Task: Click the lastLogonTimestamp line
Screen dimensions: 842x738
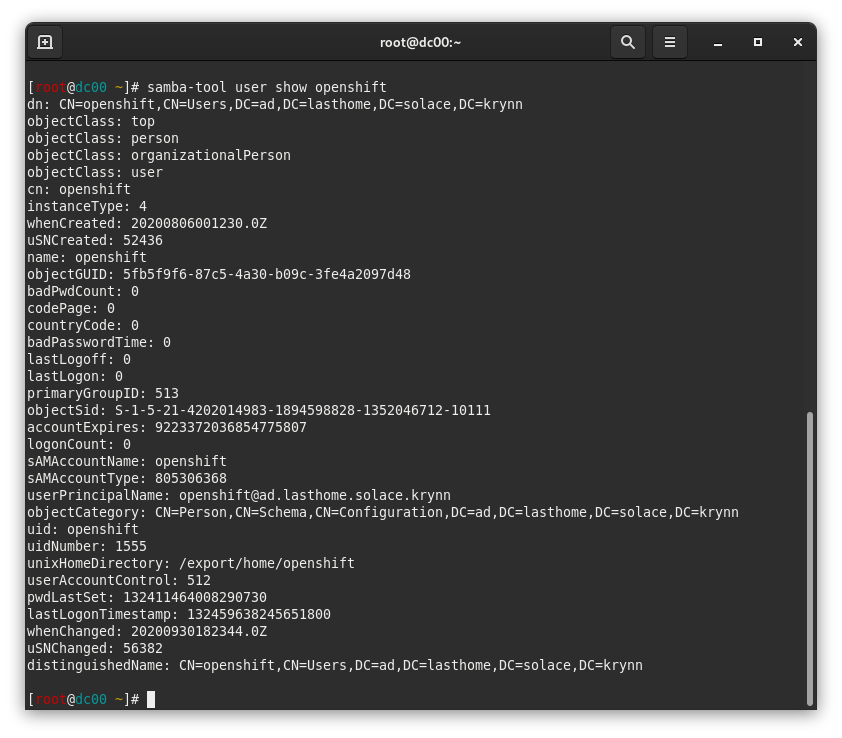Action: coord(178,614)
